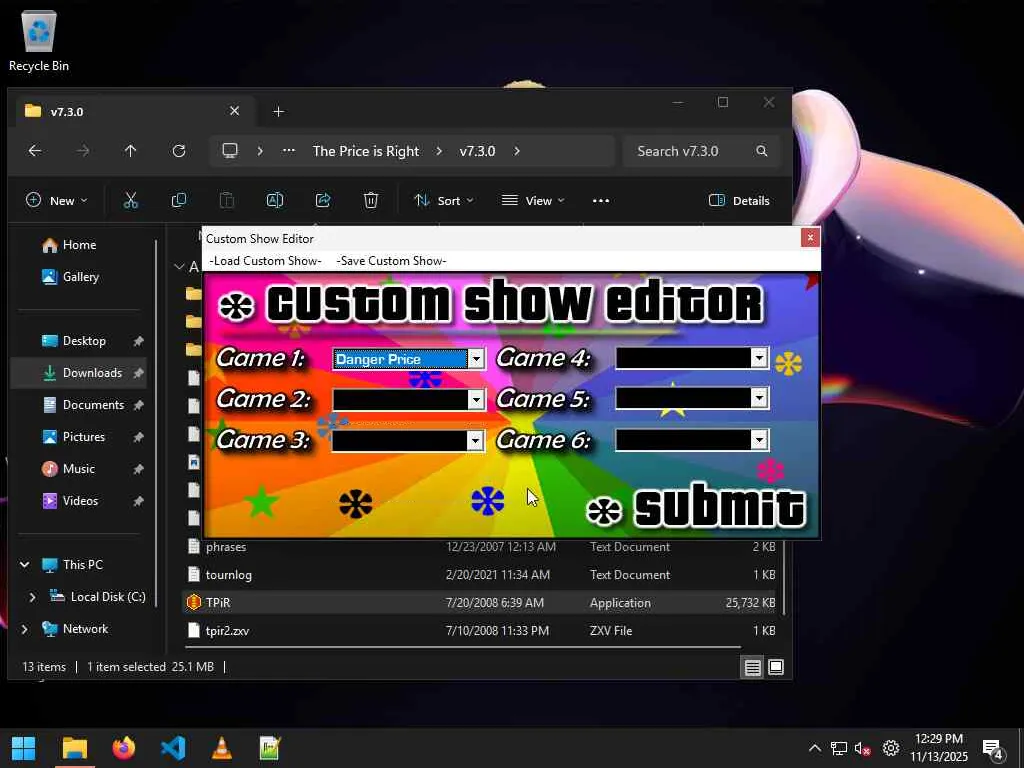Open the Game 3 dropdown arrow
This screenshot has height=768, width=1024.
(476, 440)
